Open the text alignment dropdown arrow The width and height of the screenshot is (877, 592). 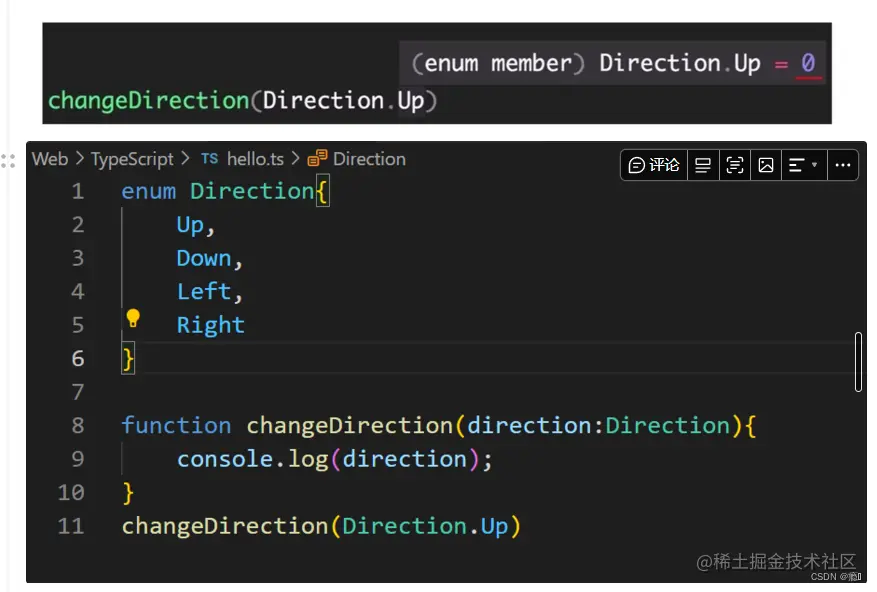tap(815, 165)
